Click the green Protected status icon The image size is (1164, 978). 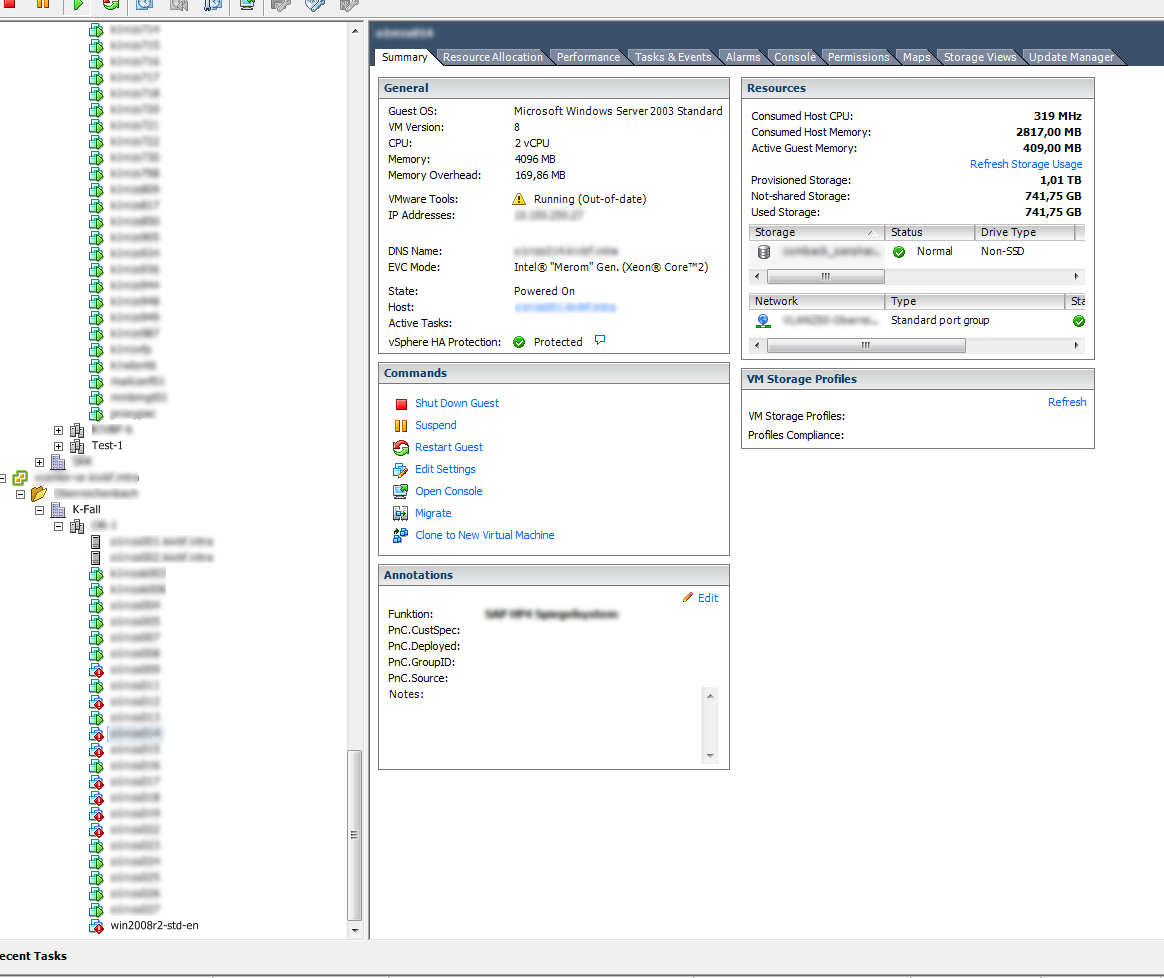pos(519,341)
